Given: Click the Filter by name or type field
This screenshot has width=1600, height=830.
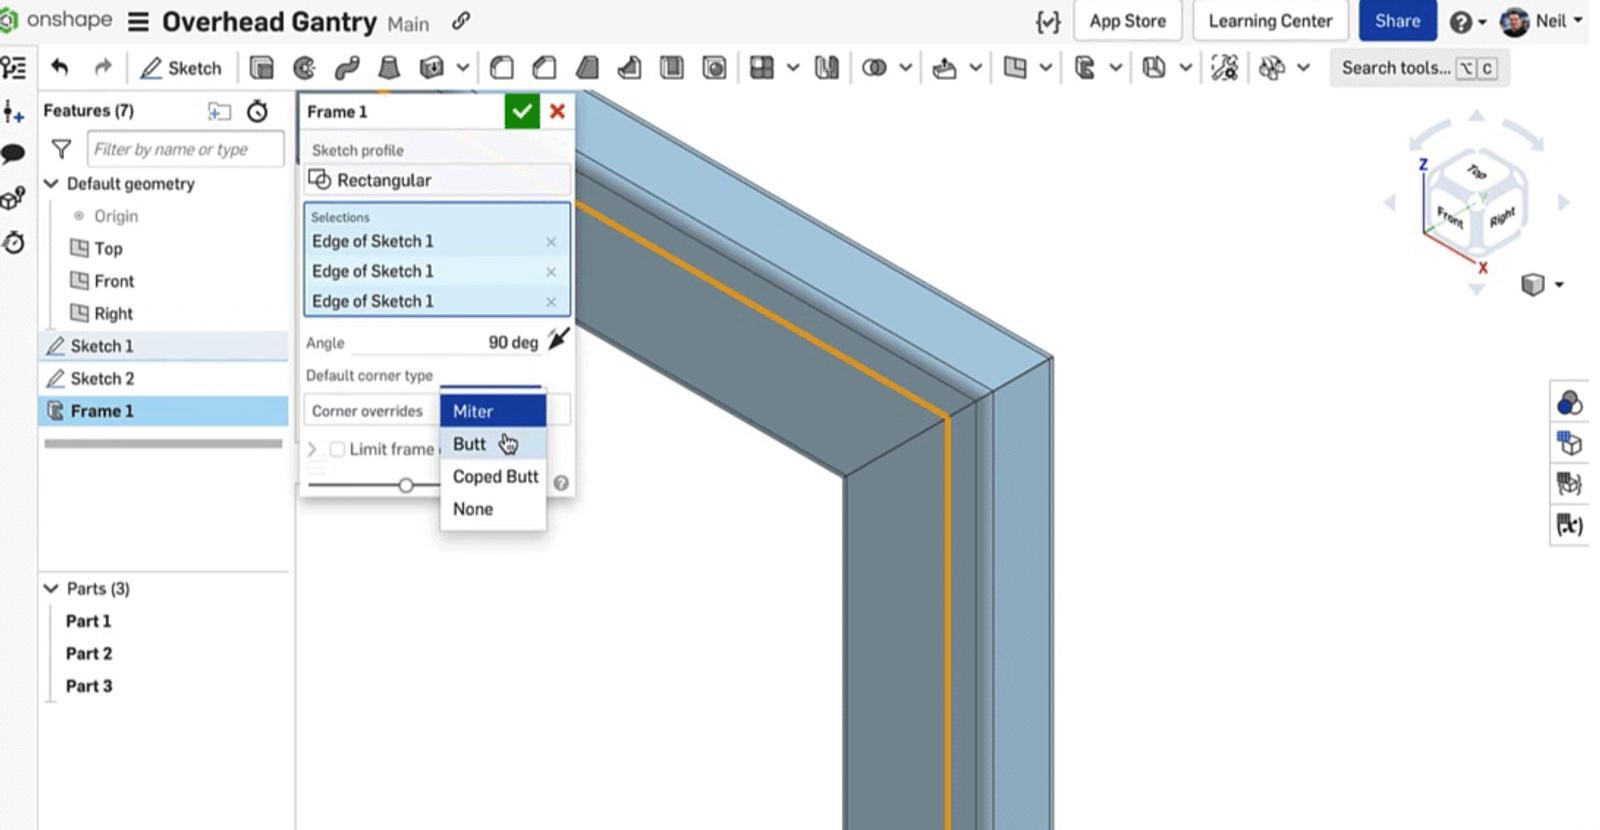Looking at the screenshot, I should click(185, 149).
